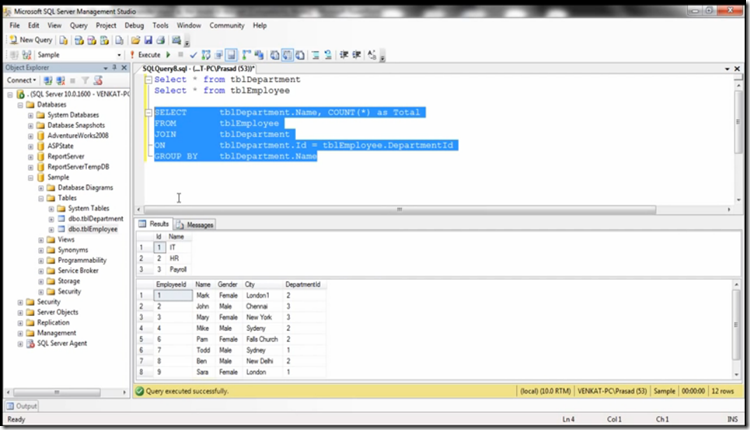Open an Analysis Services DMX Query

91,40
